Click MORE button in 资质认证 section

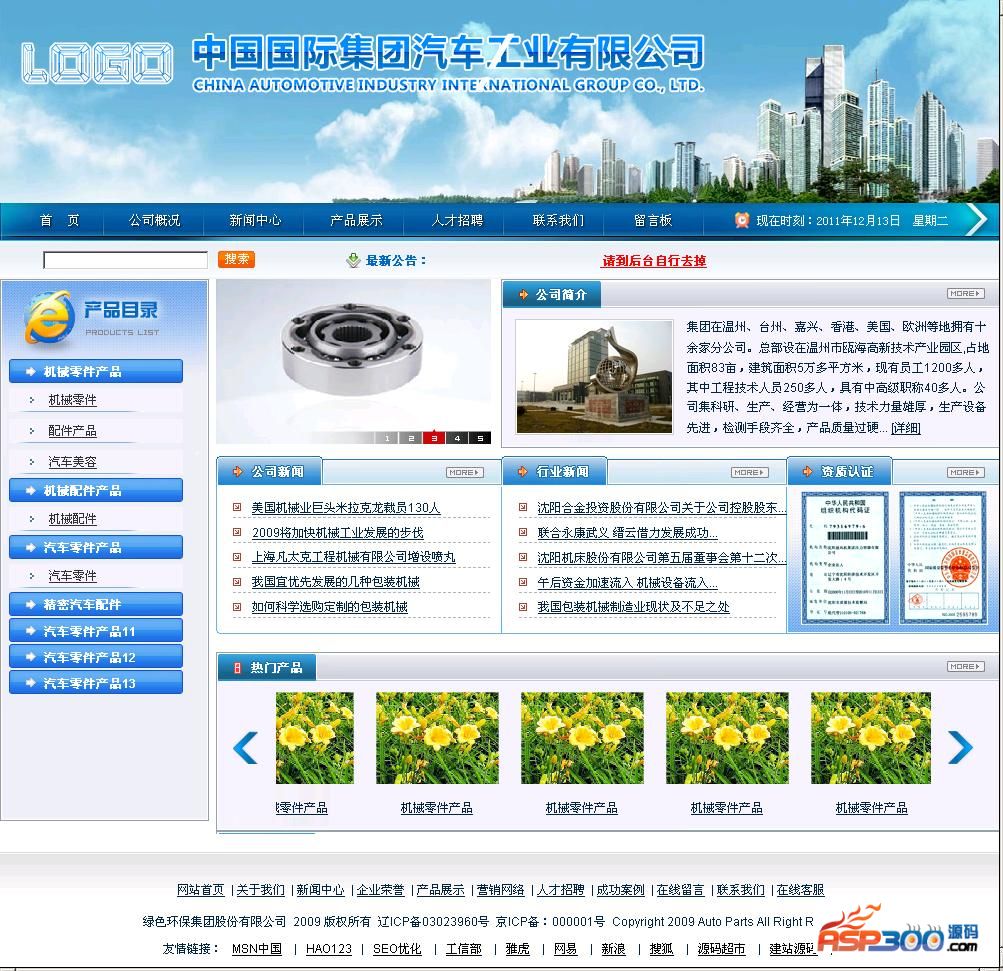[x=965, y=472]
